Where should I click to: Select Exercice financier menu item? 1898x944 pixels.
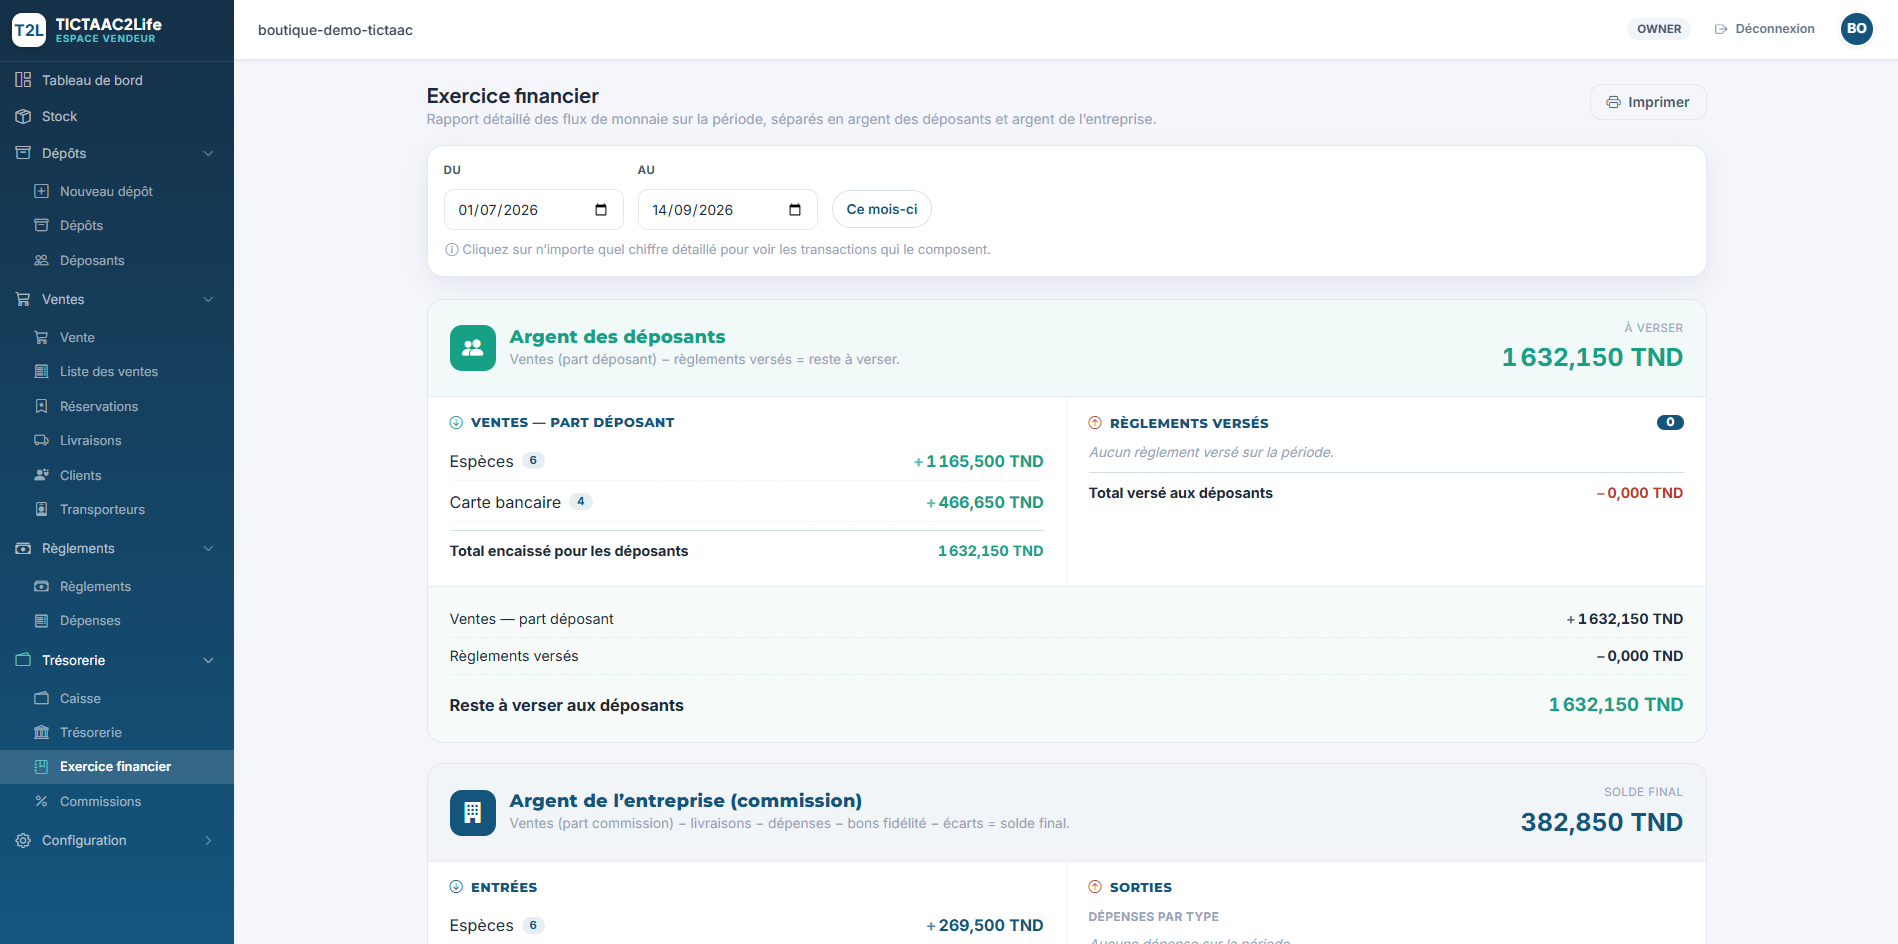117,767
